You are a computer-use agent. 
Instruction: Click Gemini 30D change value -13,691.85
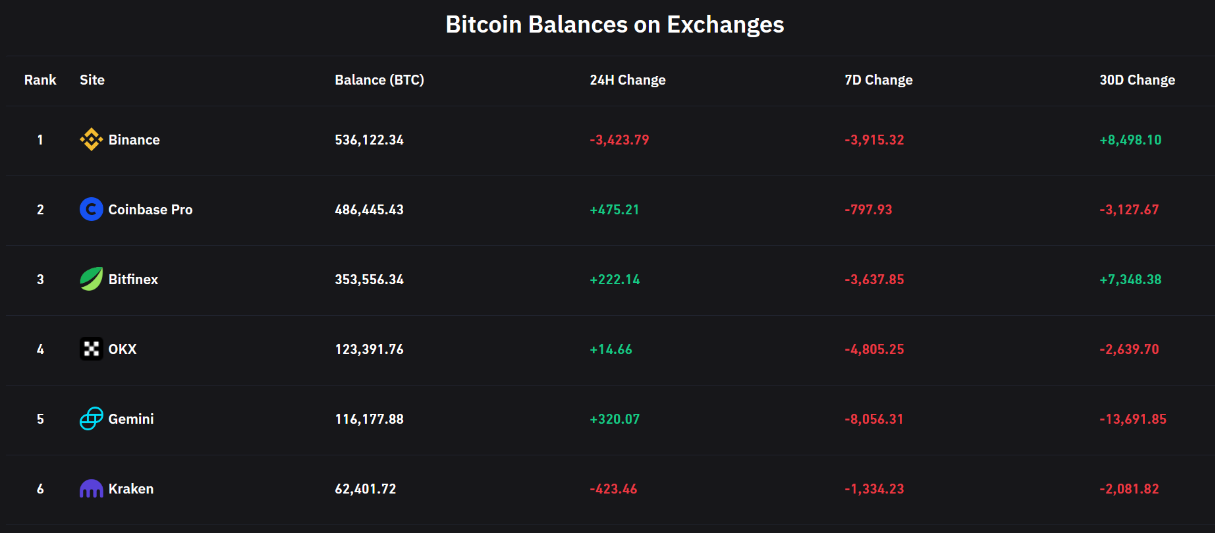pos(1133,419)
